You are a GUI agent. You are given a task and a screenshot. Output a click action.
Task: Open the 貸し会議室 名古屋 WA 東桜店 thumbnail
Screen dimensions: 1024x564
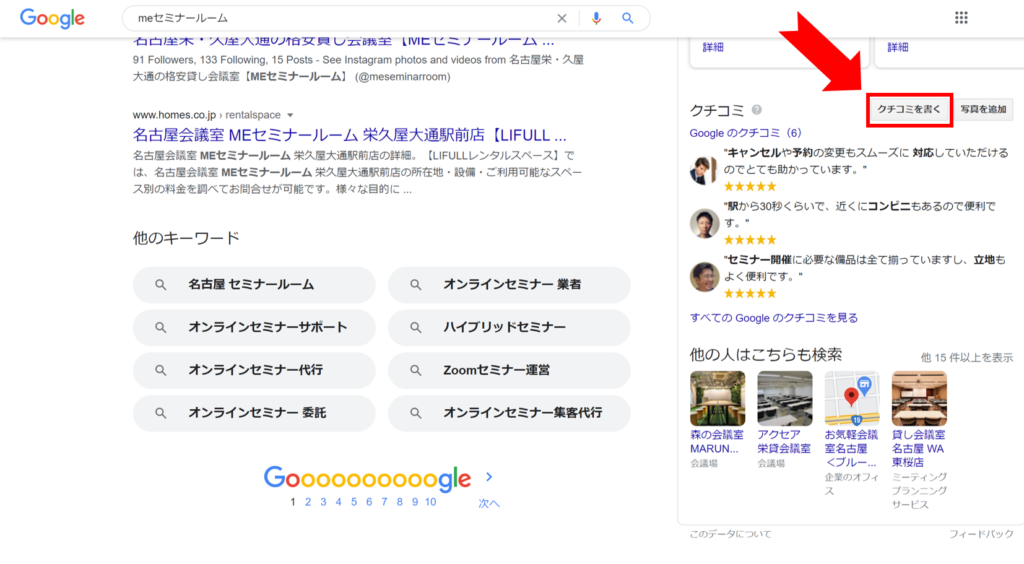click(x=919, y=398)
